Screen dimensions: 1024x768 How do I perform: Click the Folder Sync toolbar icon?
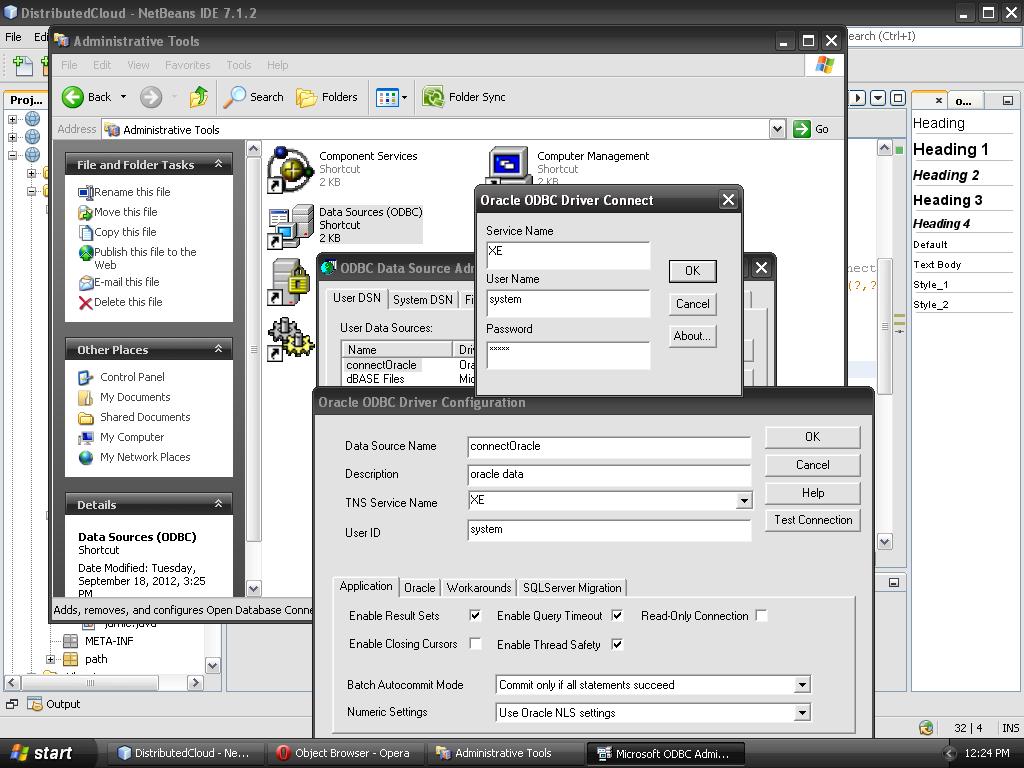433,97
